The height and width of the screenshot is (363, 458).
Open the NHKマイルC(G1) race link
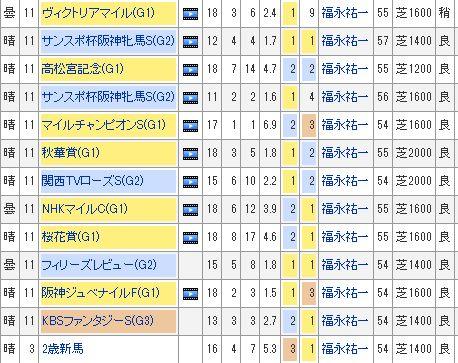coord(85,209)
